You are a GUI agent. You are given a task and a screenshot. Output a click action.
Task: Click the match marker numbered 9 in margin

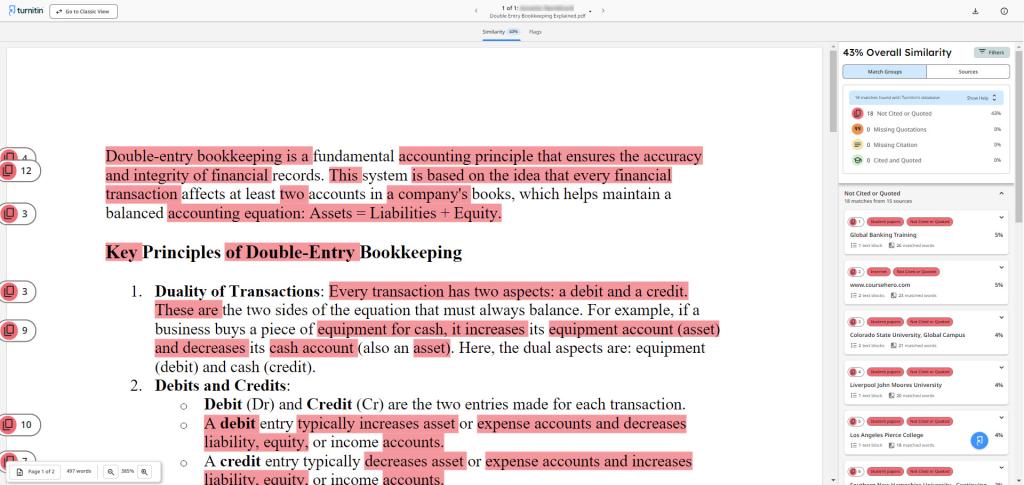[17, 330]
